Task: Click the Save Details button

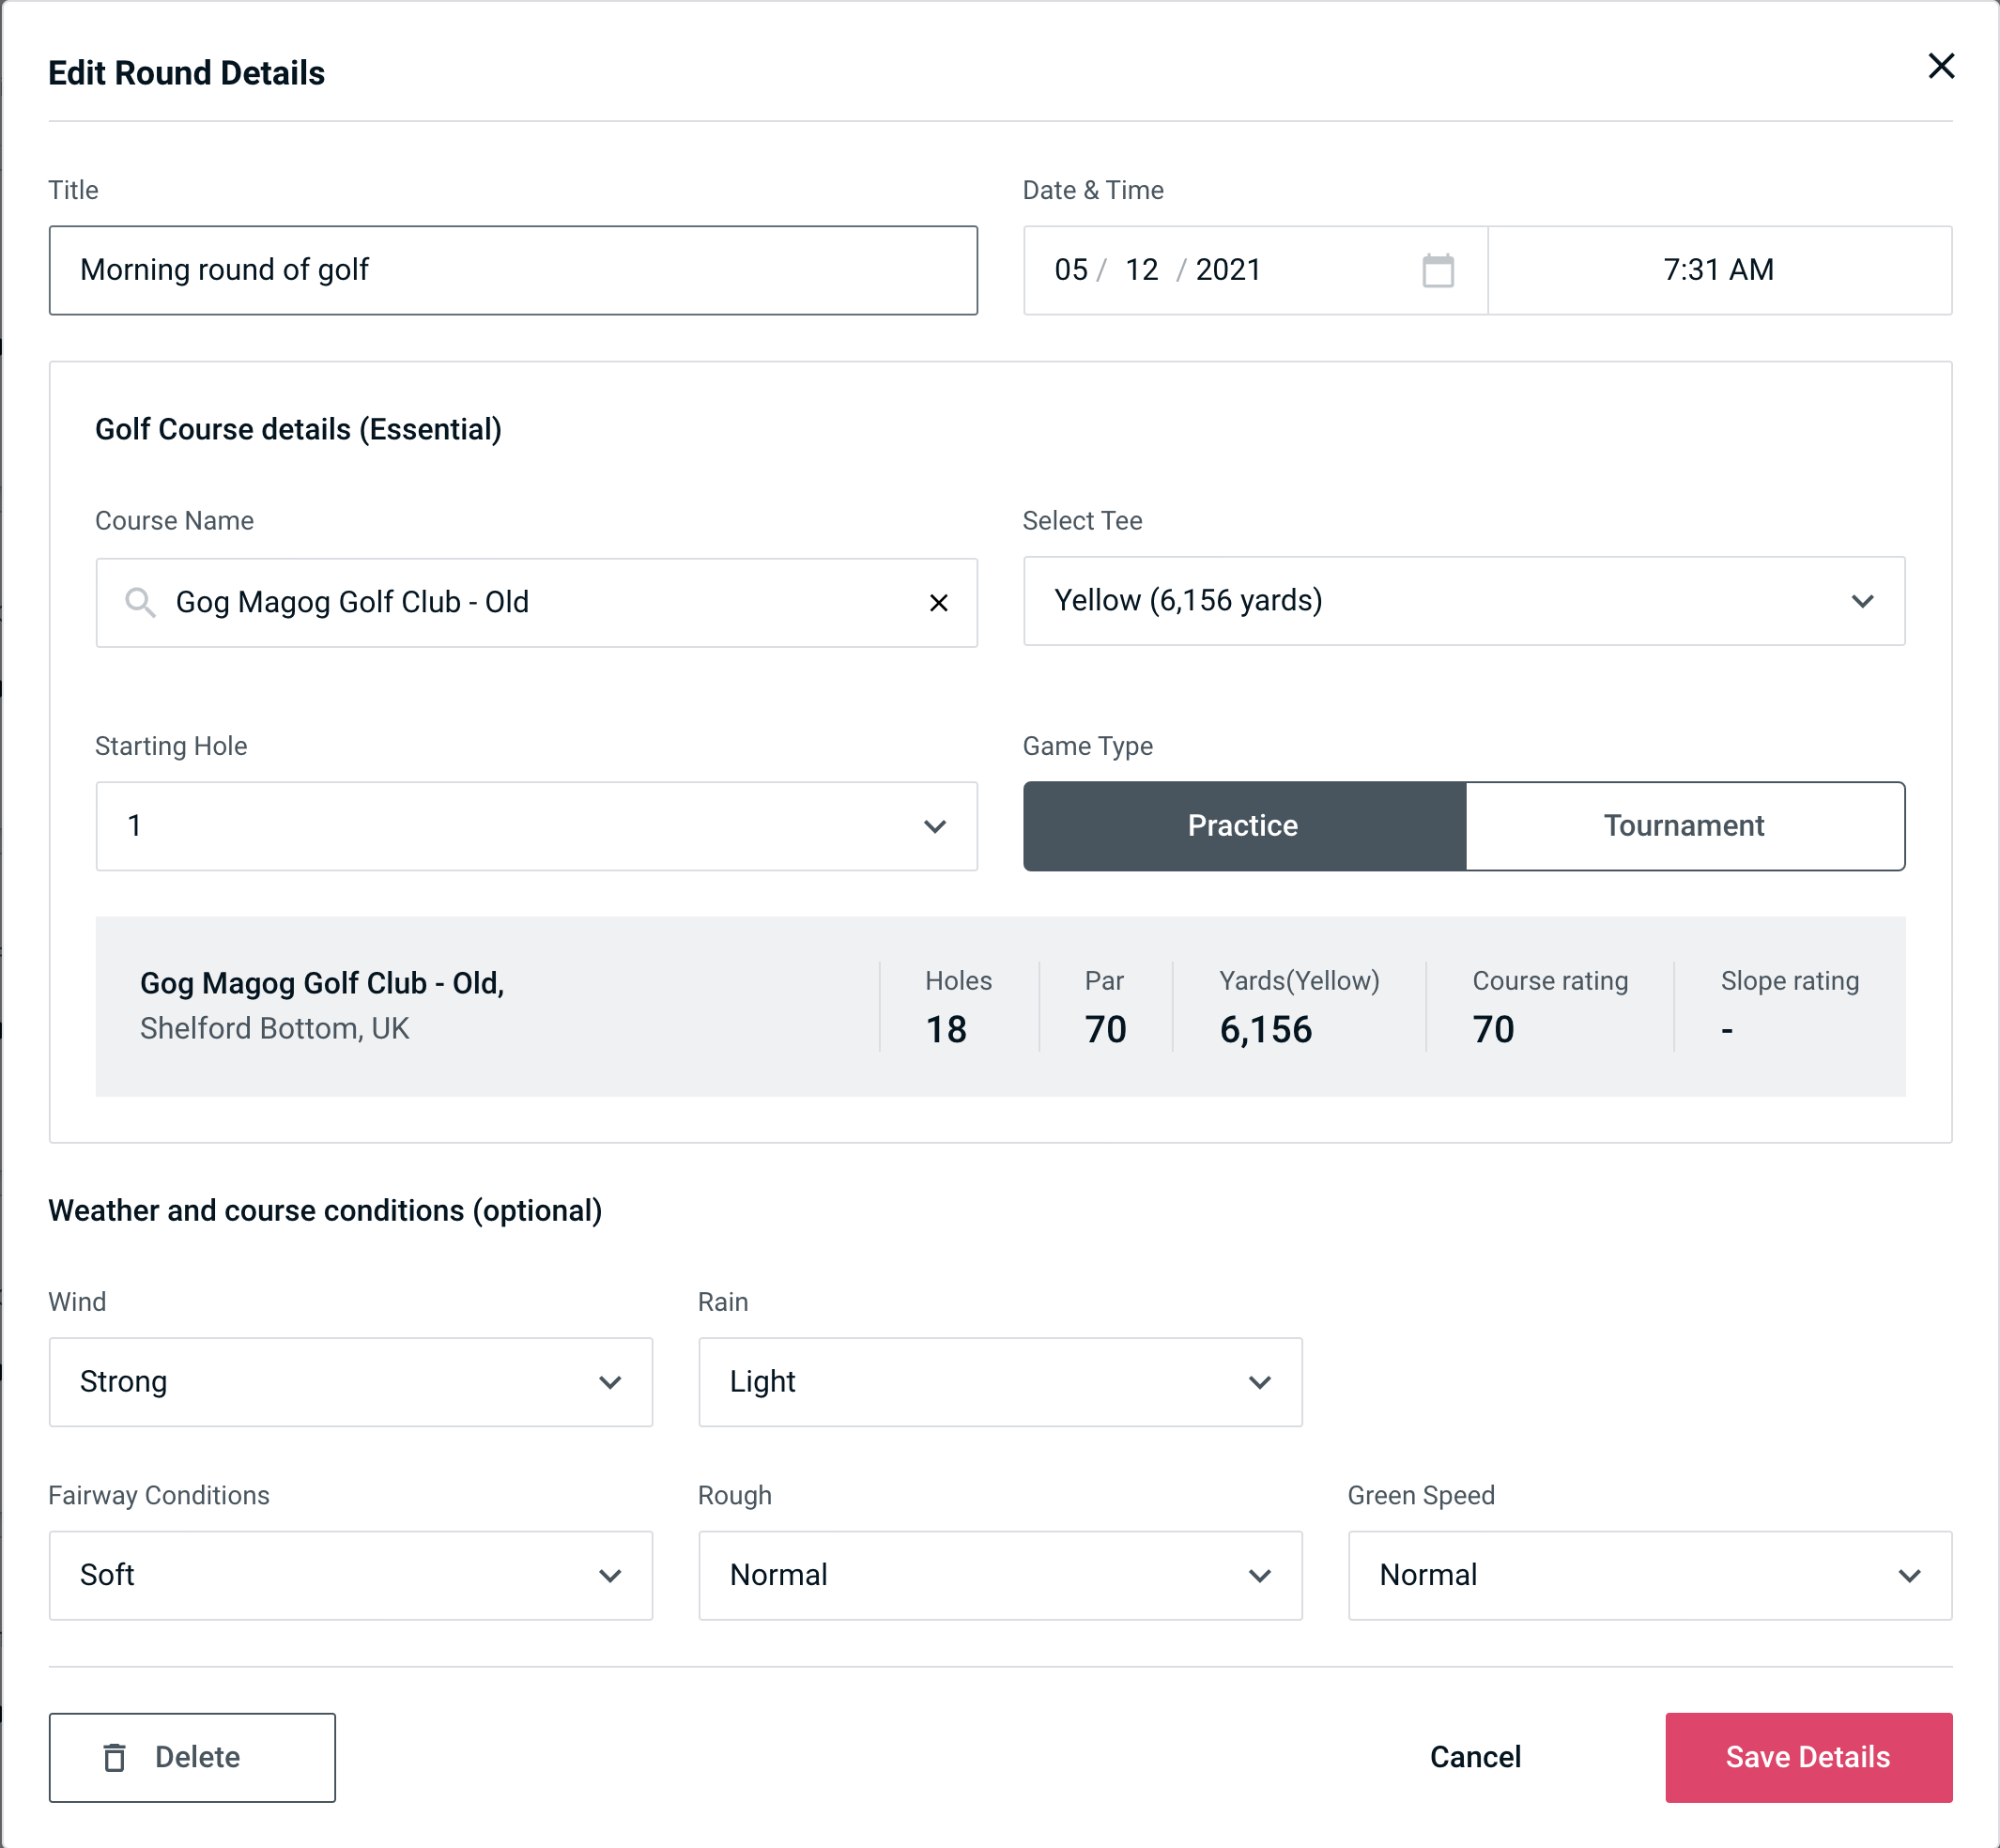Action: [x=1807, y=1756]
